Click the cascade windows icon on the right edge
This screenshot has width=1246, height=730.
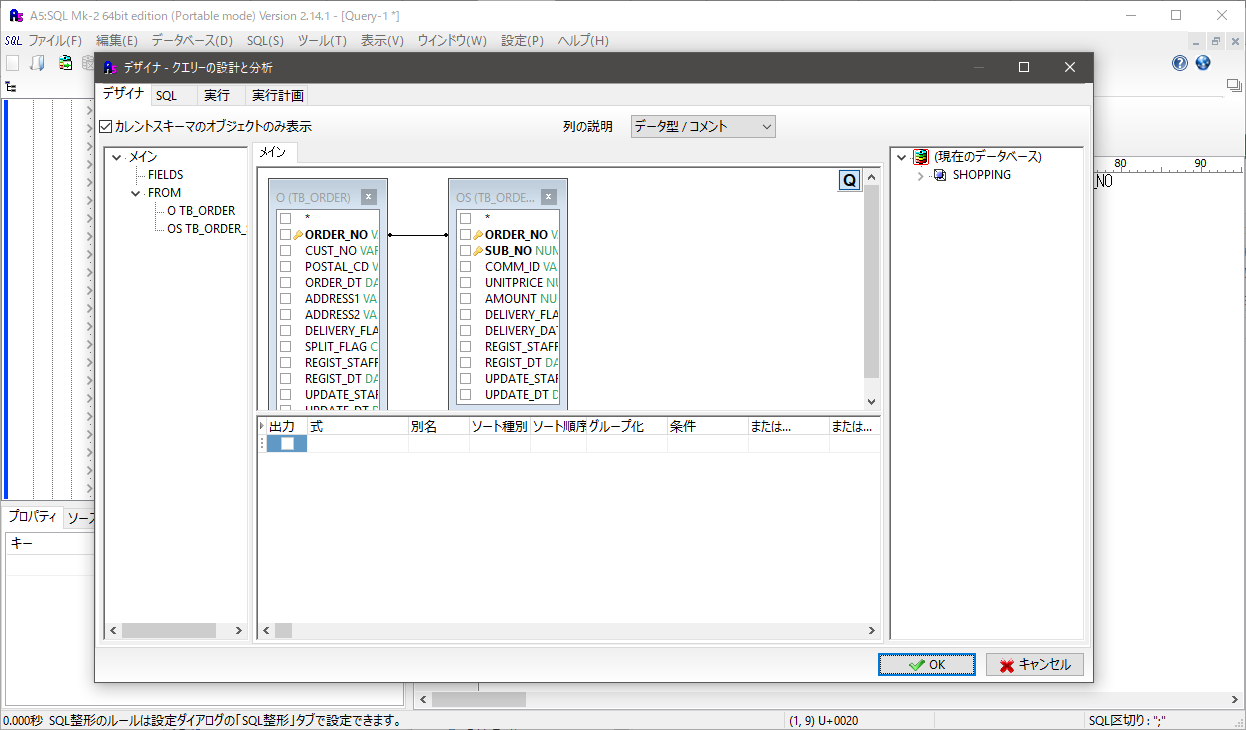[1233, 84]
